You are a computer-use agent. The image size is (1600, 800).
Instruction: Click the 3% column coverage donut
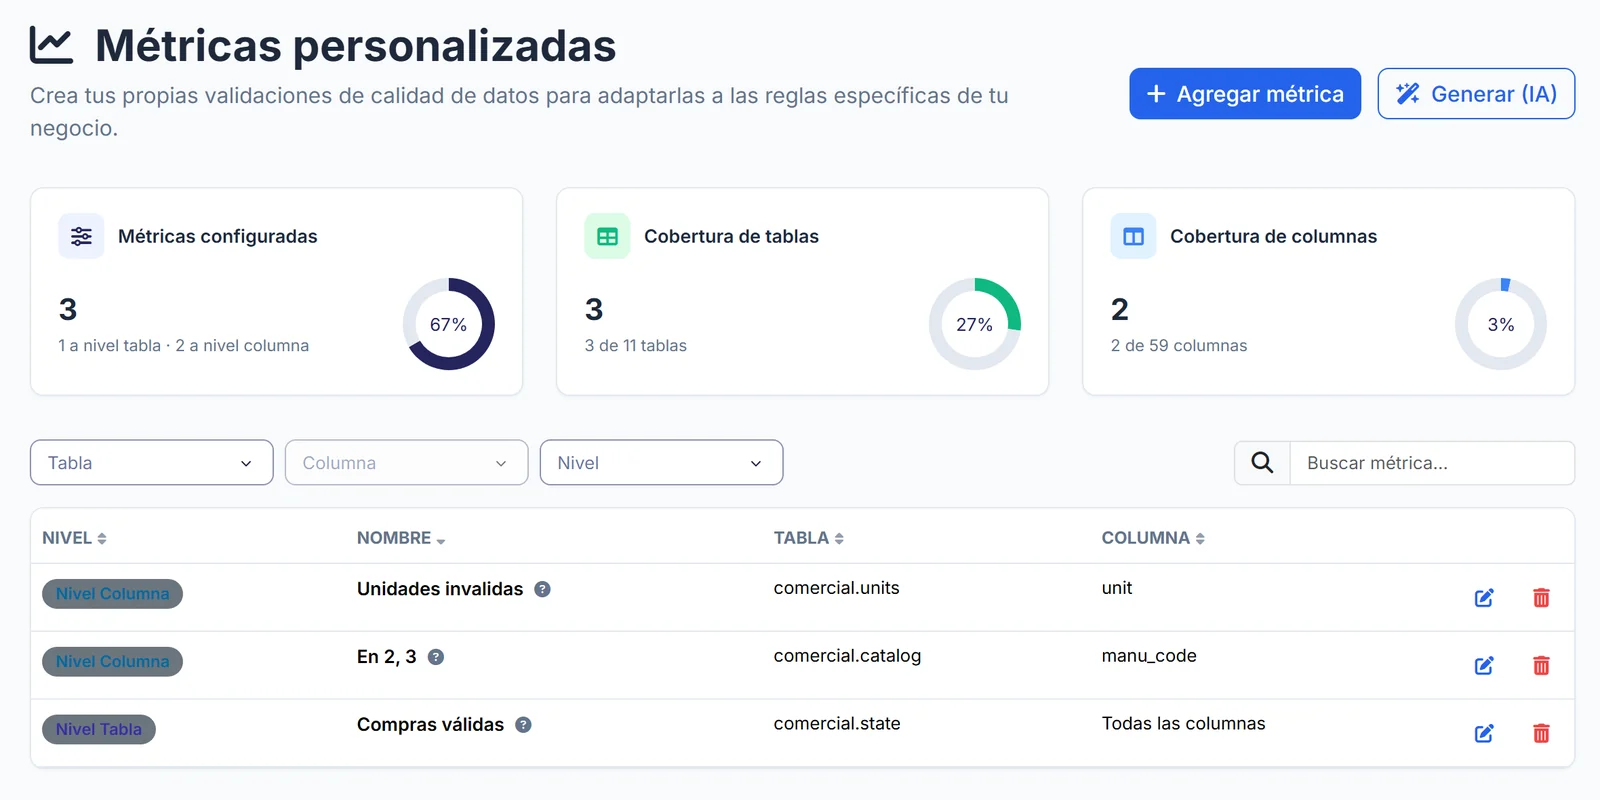(1501, 324)
